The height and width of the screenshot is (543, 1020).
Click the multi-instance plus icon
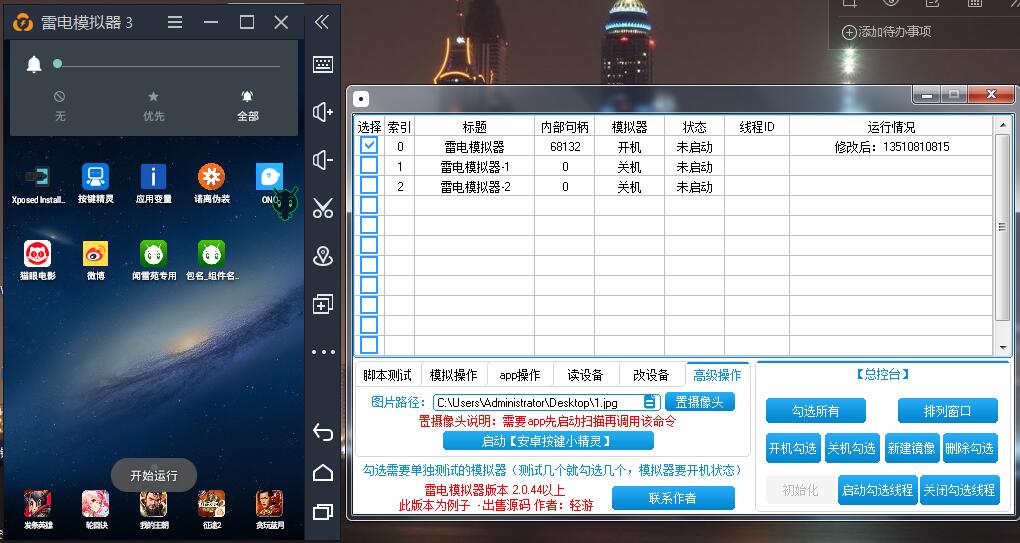tap(323, 304)
